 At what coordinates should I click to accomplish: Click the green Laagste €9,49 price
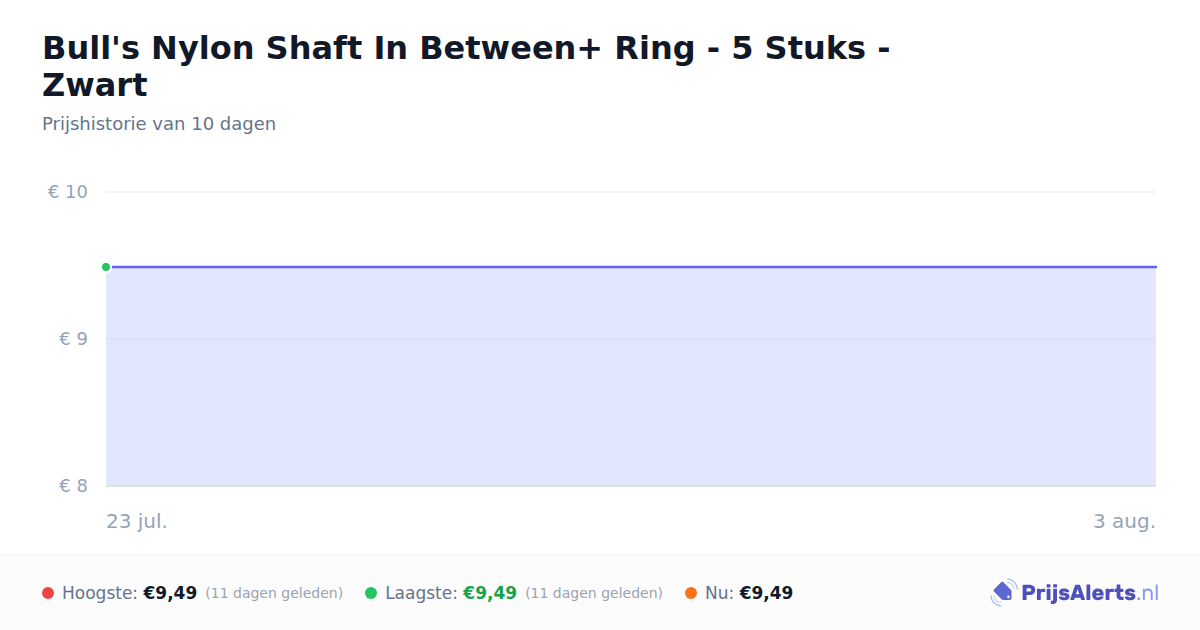point(490,593)
